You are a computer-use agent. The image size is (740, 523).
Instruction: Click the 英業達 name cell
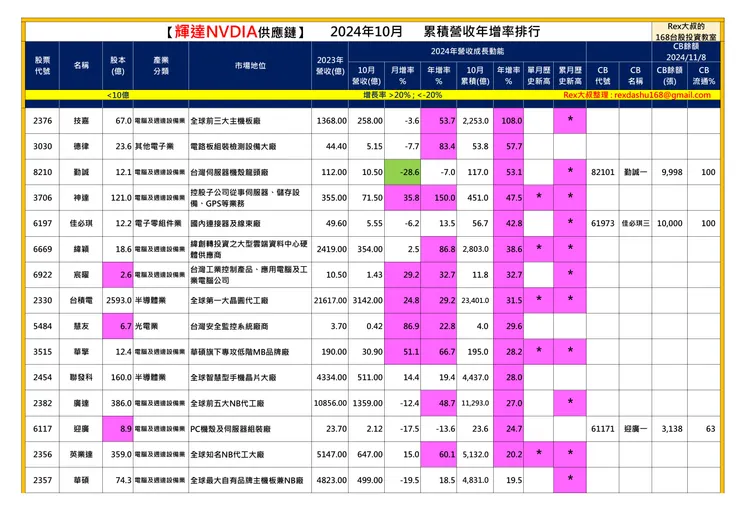81,455
